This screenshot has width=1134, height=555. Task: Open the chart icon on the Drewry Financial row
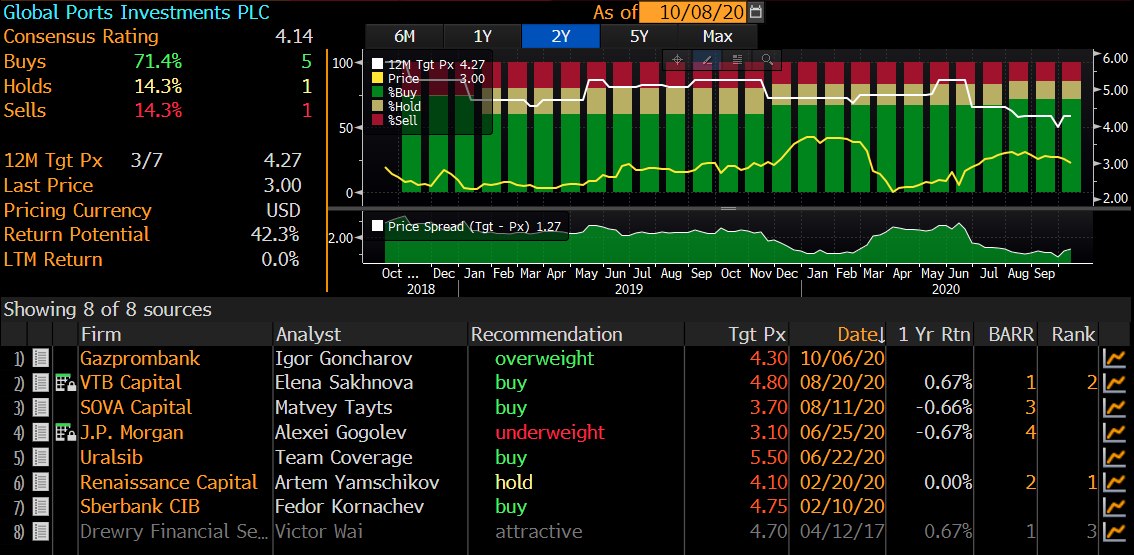(1114, 532)
